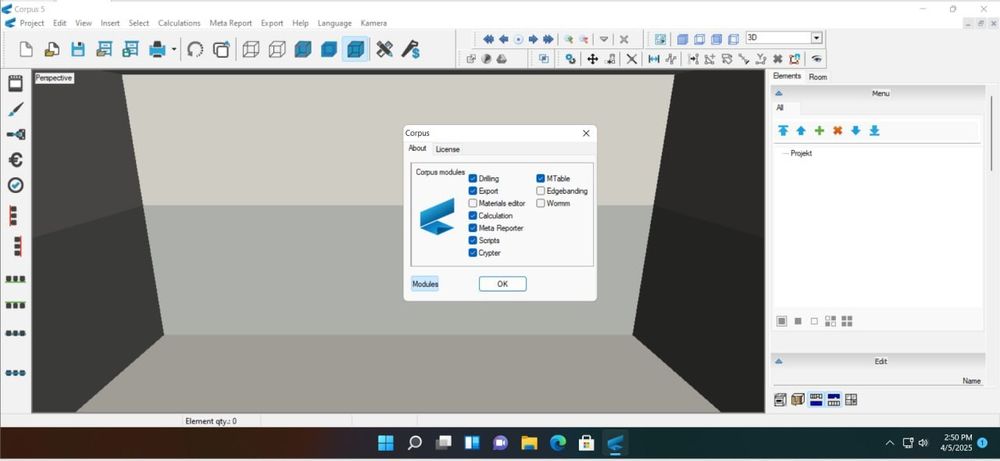
Task: Open the Windows Start menu
Action: pyautogui.click(x=386, y=443)
